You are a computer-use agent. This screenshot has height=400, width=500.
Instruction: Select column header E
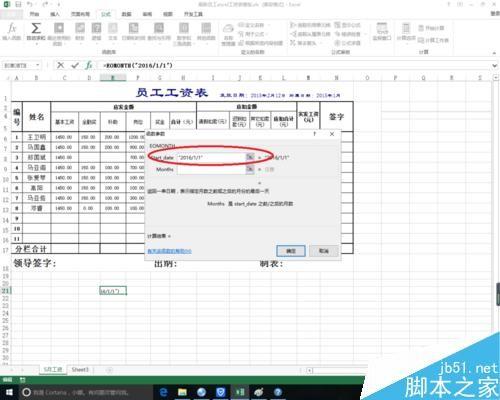pos(113,78)
